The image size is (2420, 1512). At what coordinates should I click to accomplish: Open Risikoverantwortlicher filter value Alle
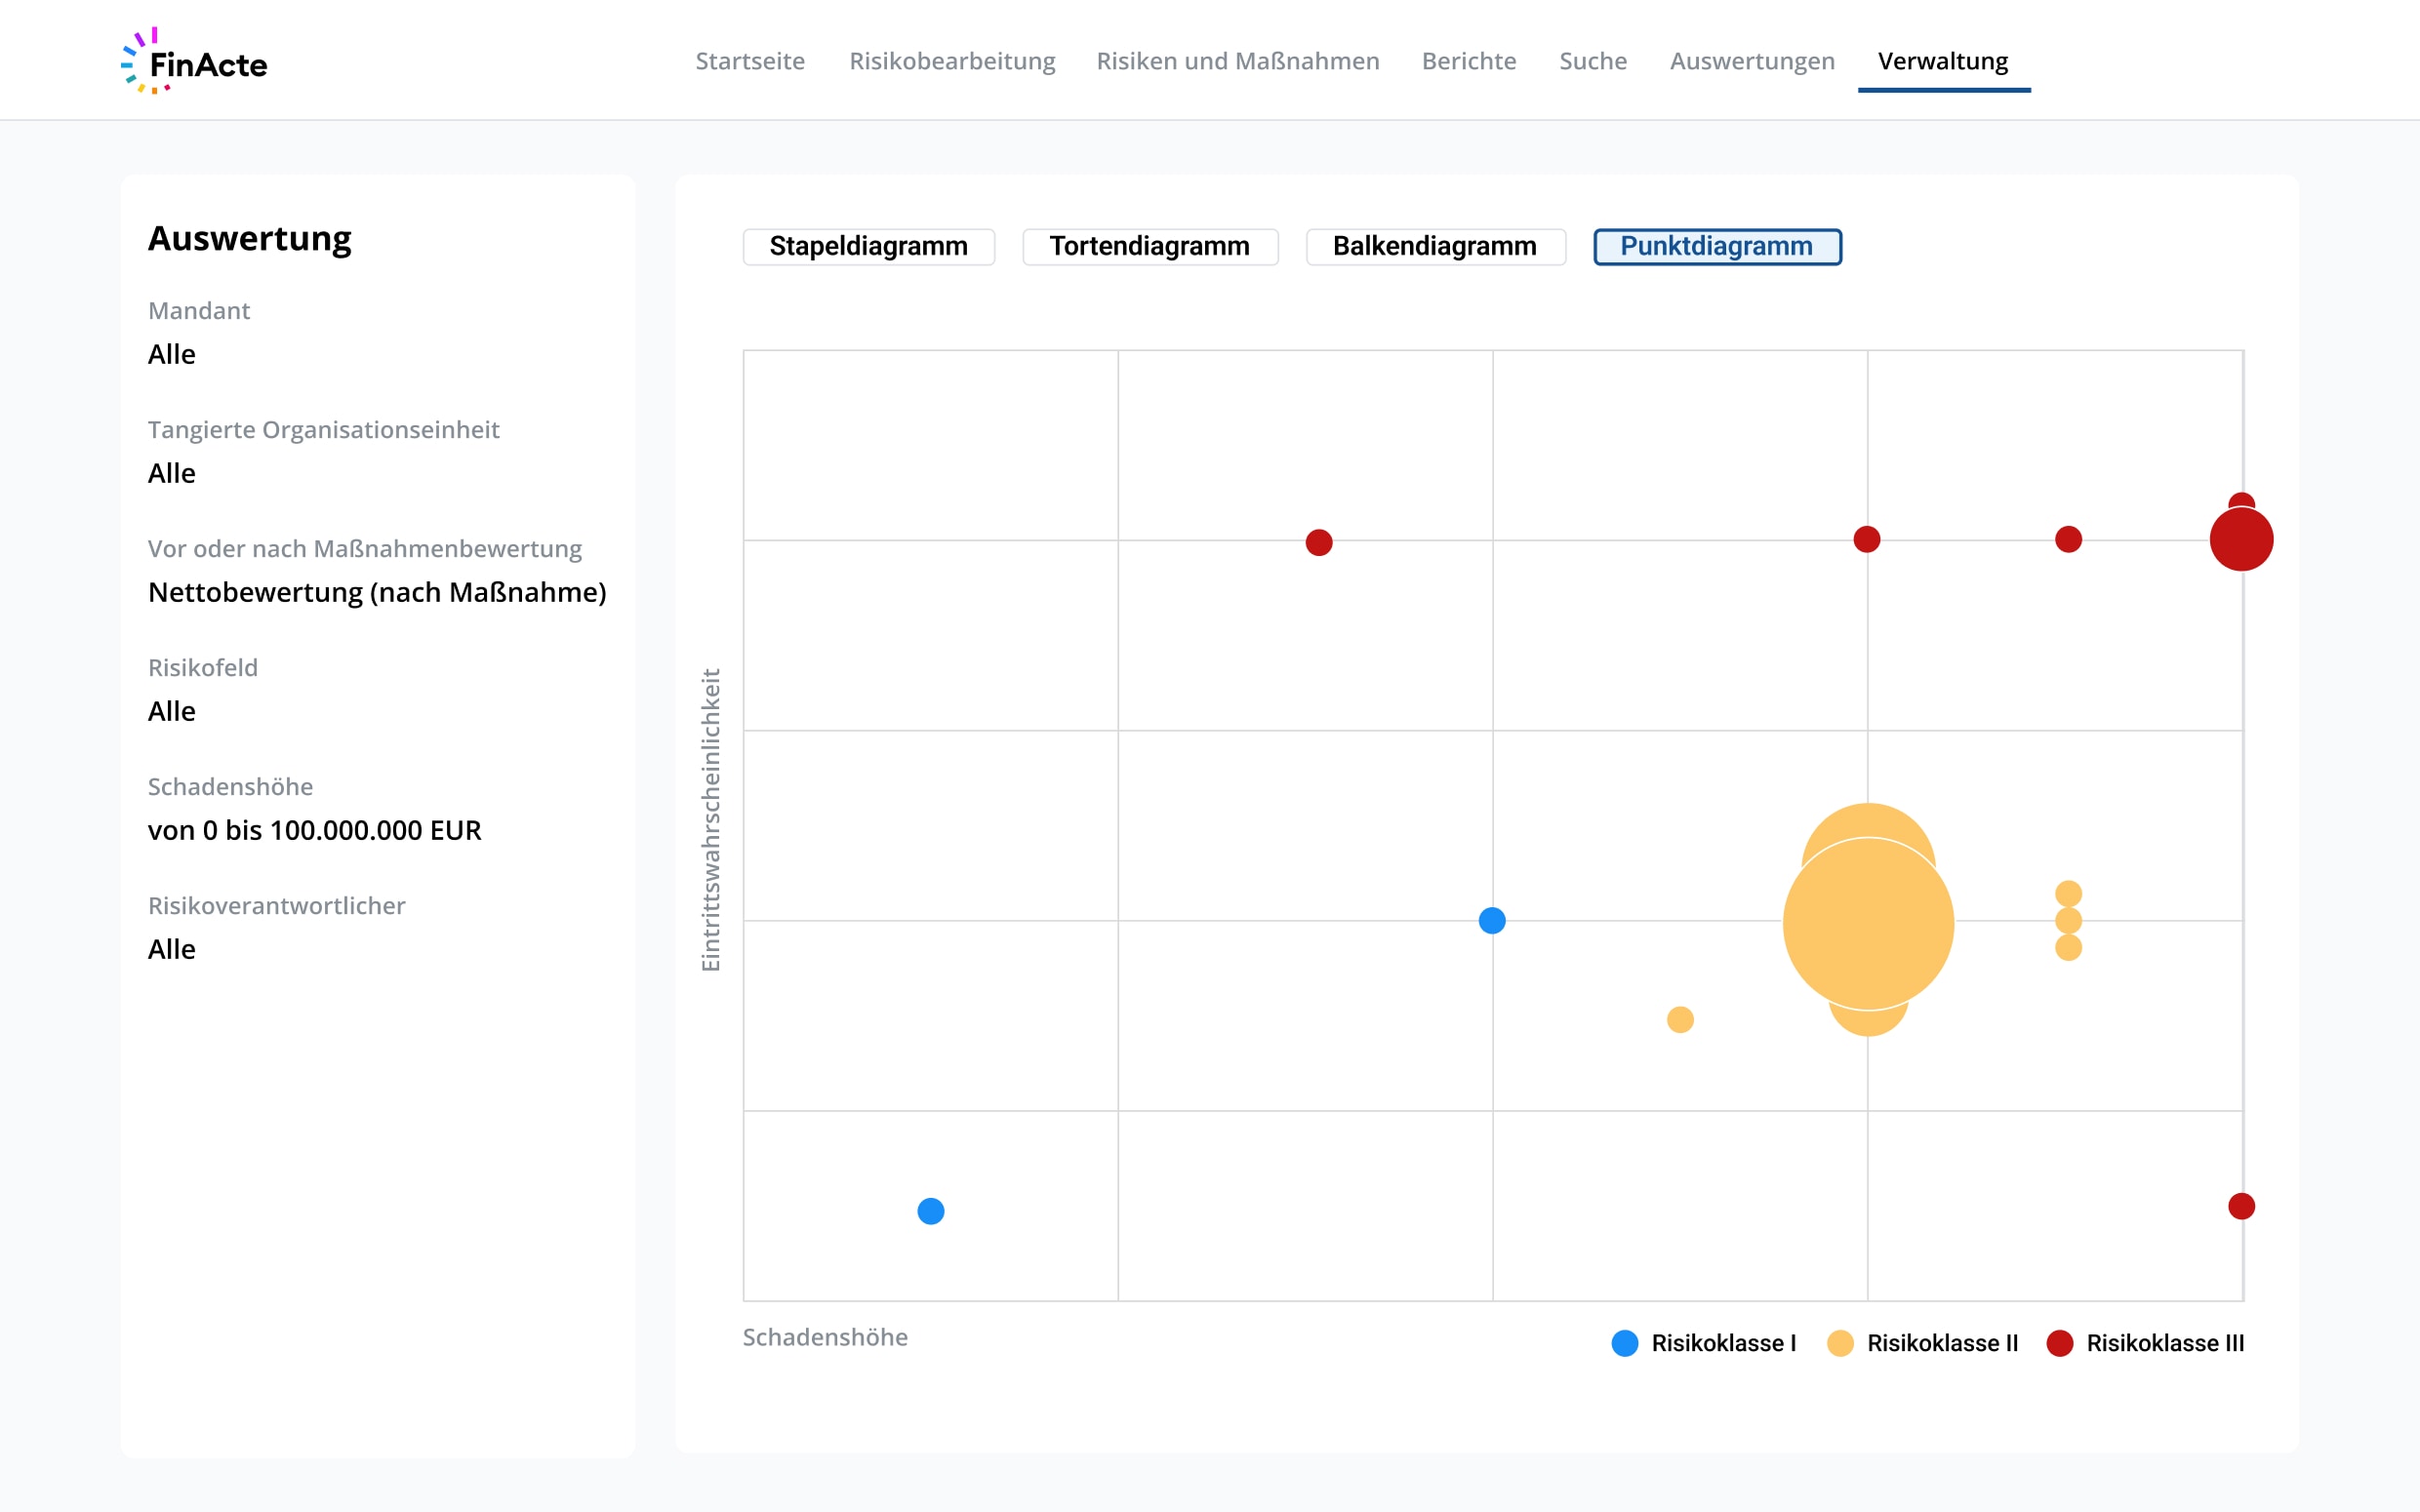pyautogui.click(x=172, y=949)
